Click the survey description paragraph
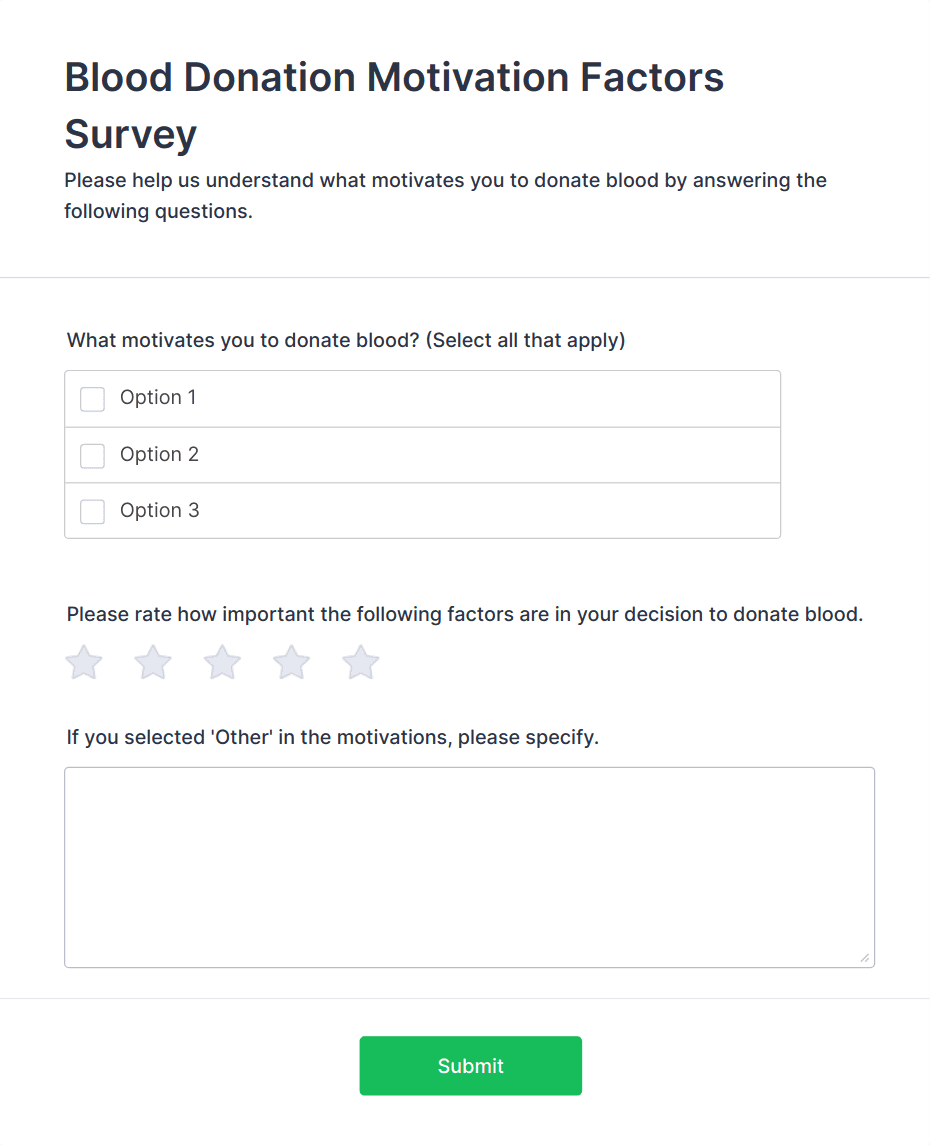 tap(445, 196)
